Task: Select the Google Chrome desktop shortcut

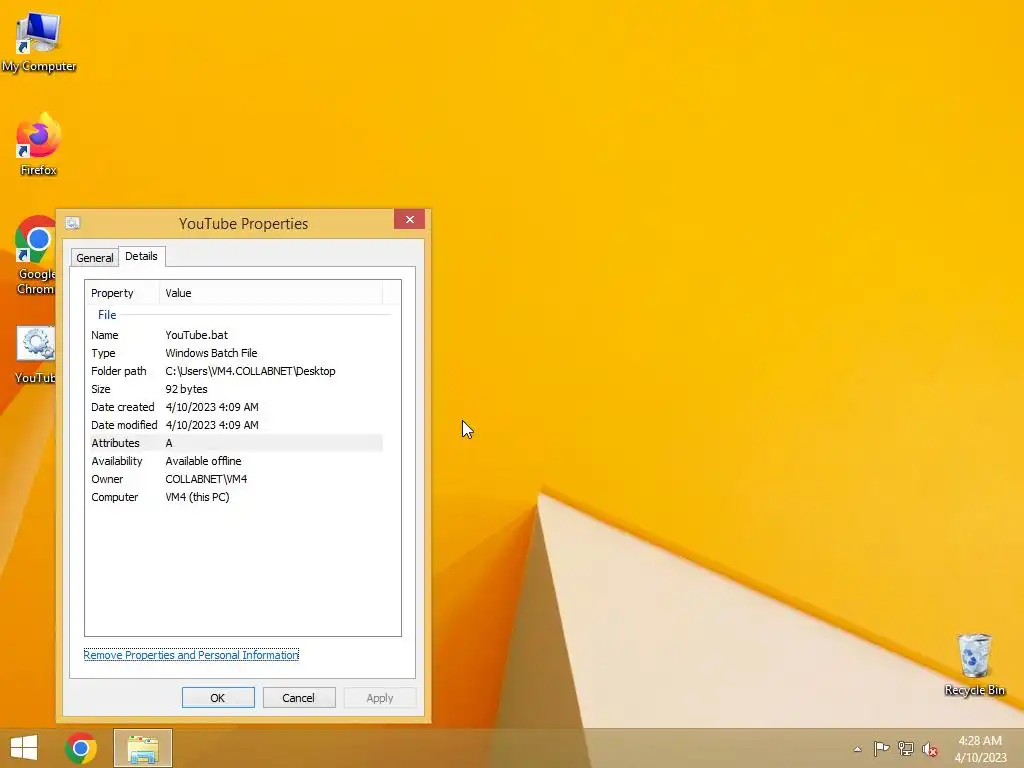Action: (35, 255)
